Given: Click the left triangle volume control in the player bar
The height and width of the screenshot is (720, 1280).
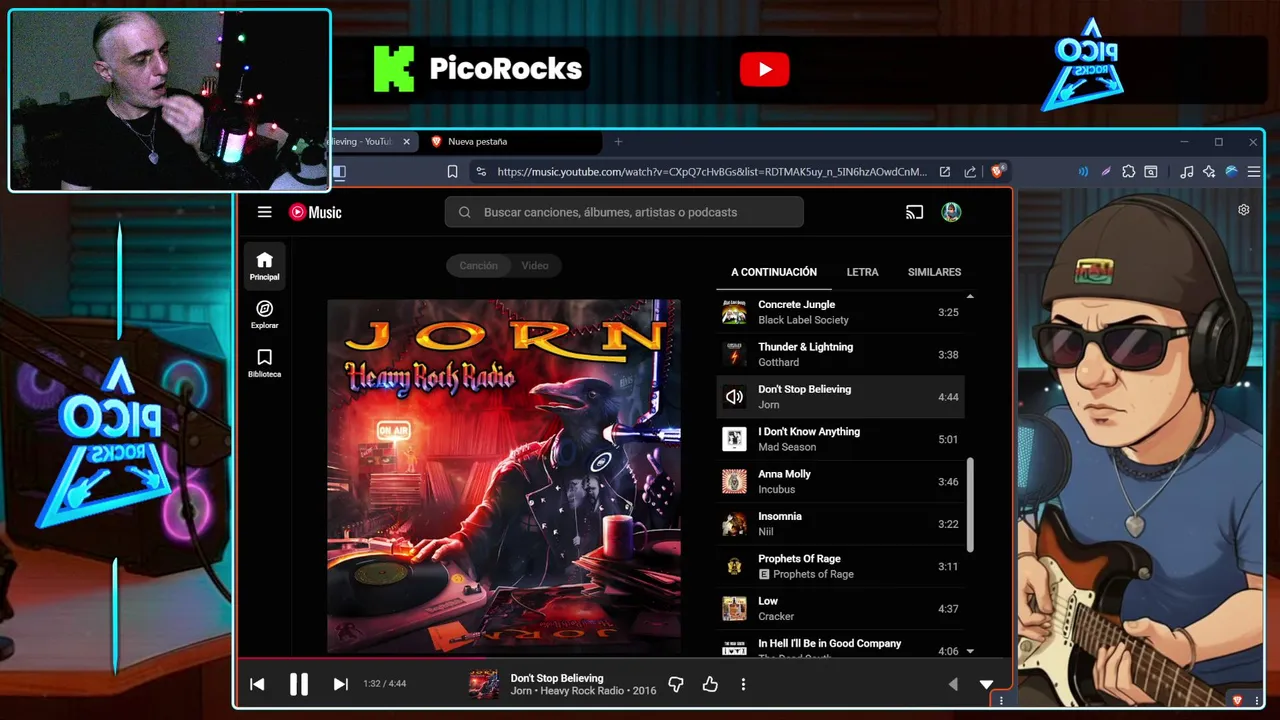Looking at the screenshot, I should point(952,684).
